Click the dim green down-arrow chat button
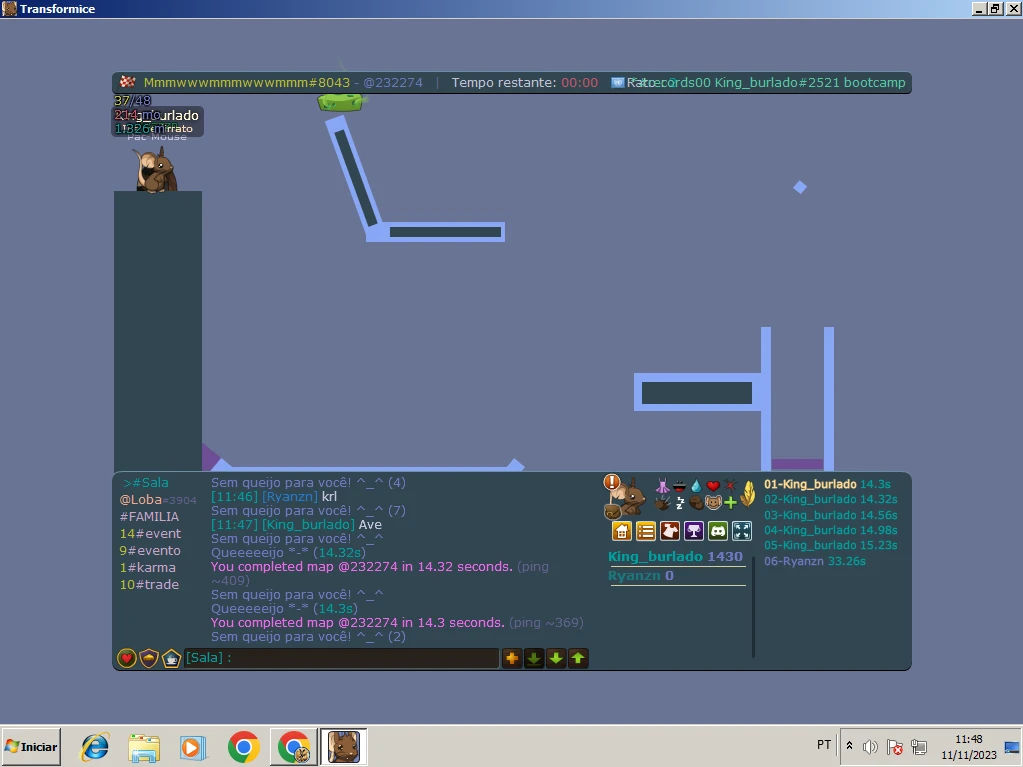This screenshot has height=767, width=1023. [534, 658]
